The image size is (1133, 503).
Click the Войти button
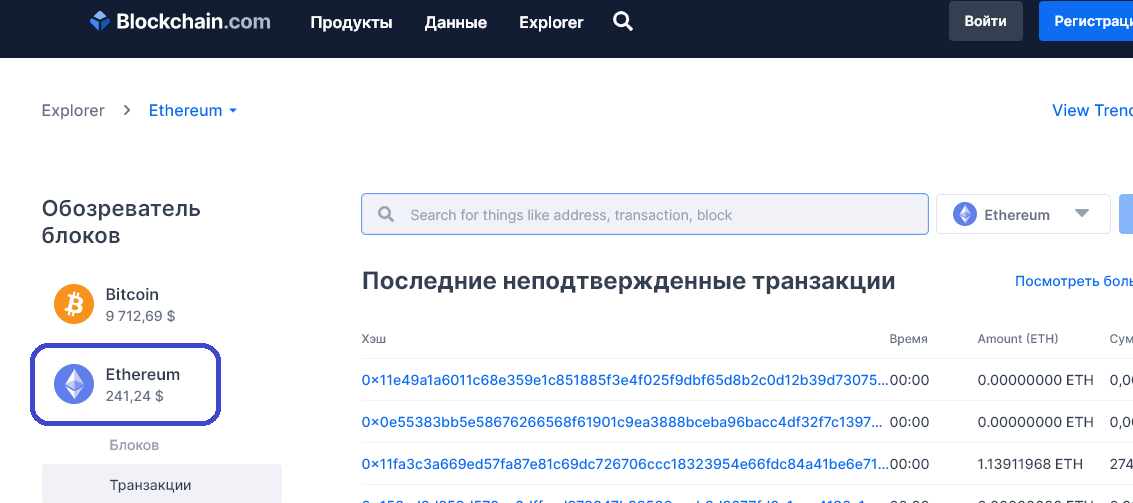985,21
